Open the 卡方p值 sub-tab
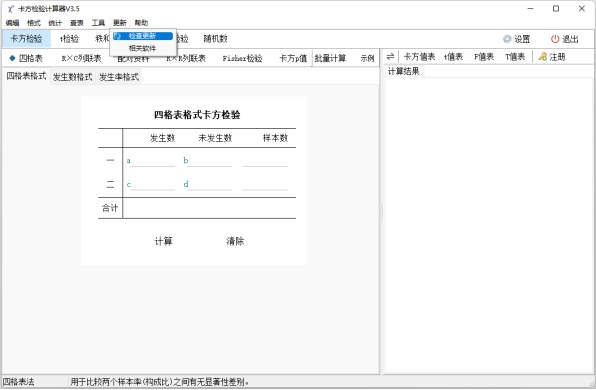Viewport: 596px width, 390px height. [x=293, y=58]
